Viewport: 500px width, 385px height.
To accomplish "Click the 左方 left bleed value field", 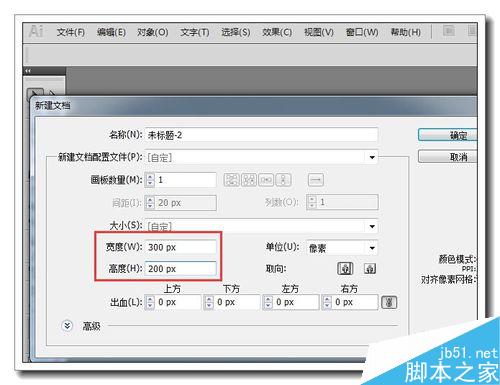I will click(x=296, y=302).
